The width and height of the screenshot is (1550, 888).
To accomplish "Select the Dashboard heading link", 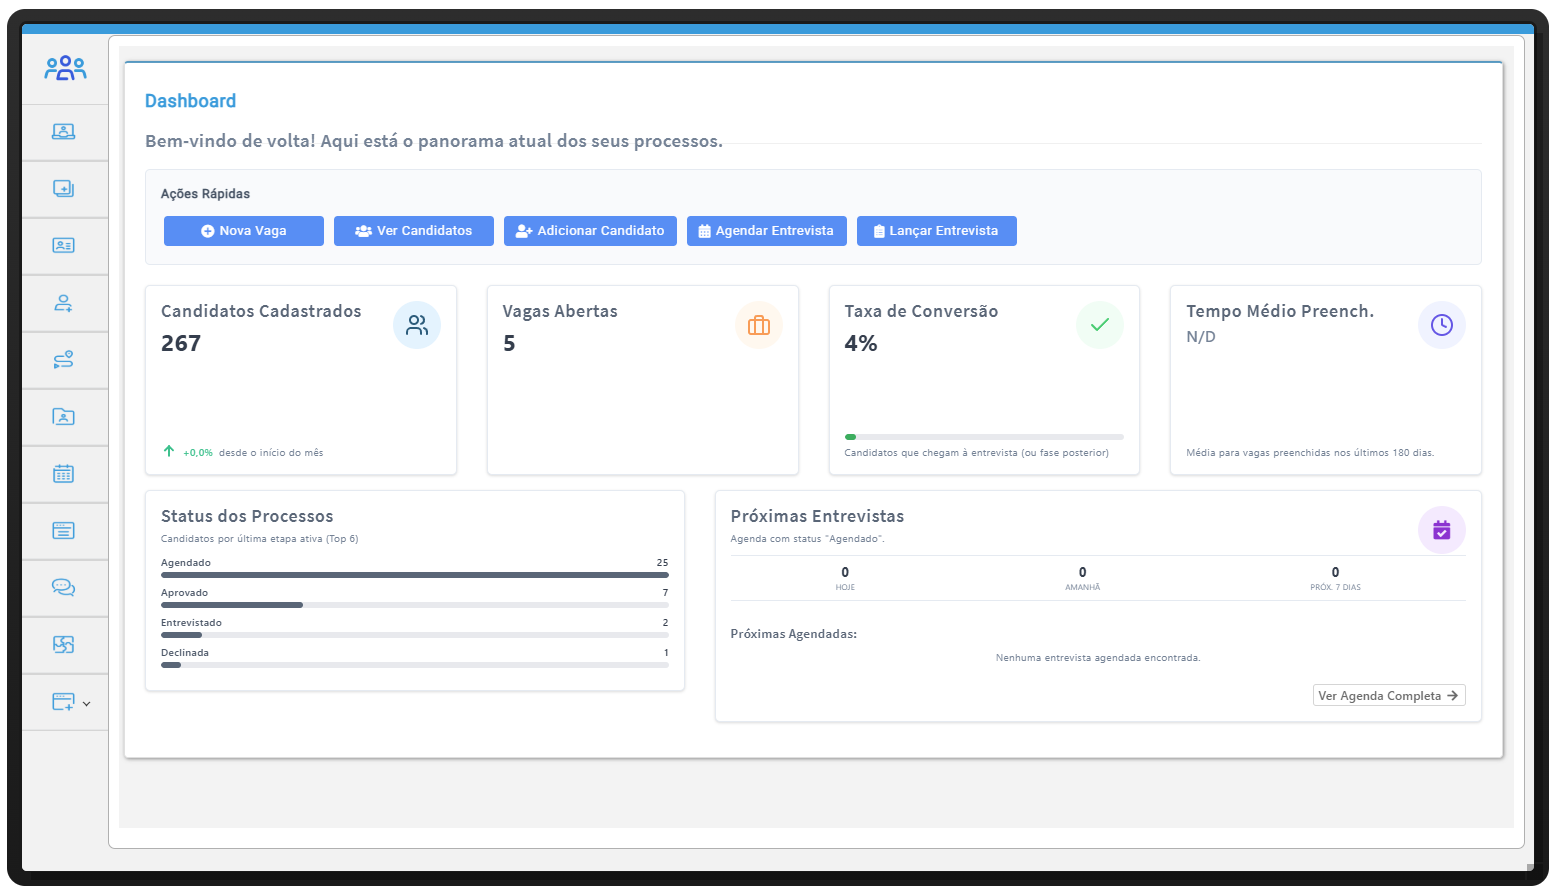I will click(x=190, y=100).
